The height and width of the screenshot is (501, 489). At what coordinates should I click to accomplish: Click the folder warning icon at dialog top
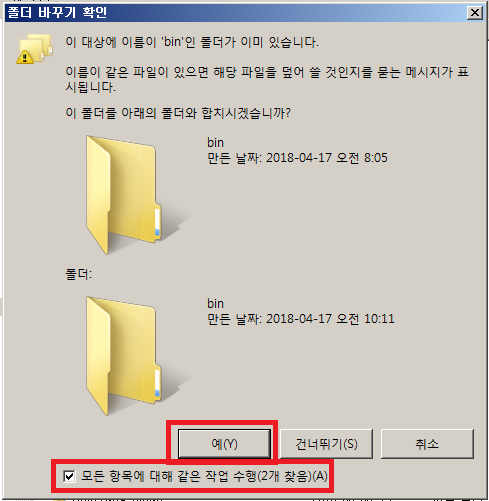35,49
